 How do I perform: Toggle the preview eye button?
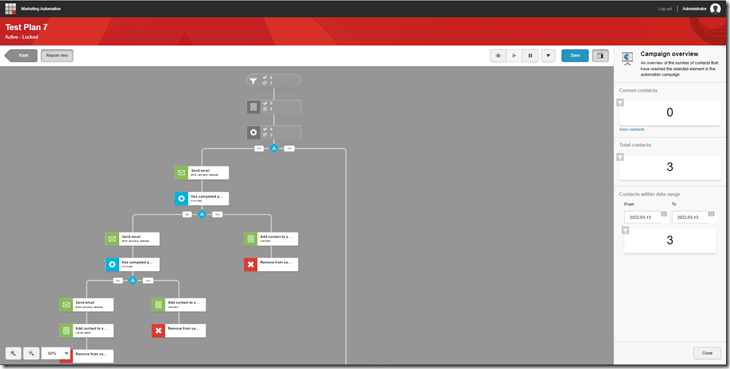[498, 56]
